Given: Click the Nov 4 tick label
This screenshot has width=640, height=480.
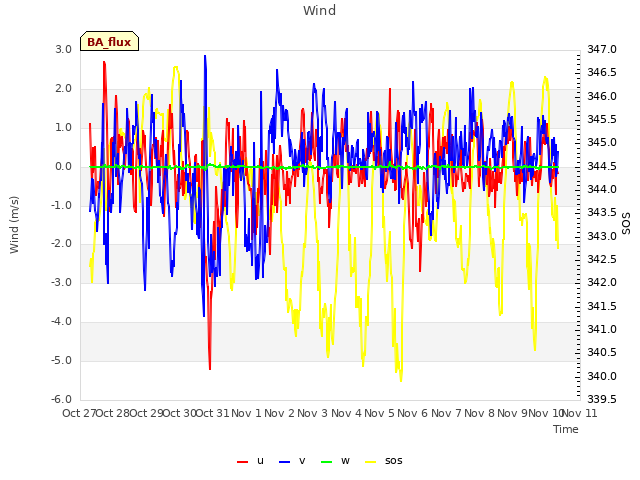Looking at the screenshot, I should tap(346, 413).
